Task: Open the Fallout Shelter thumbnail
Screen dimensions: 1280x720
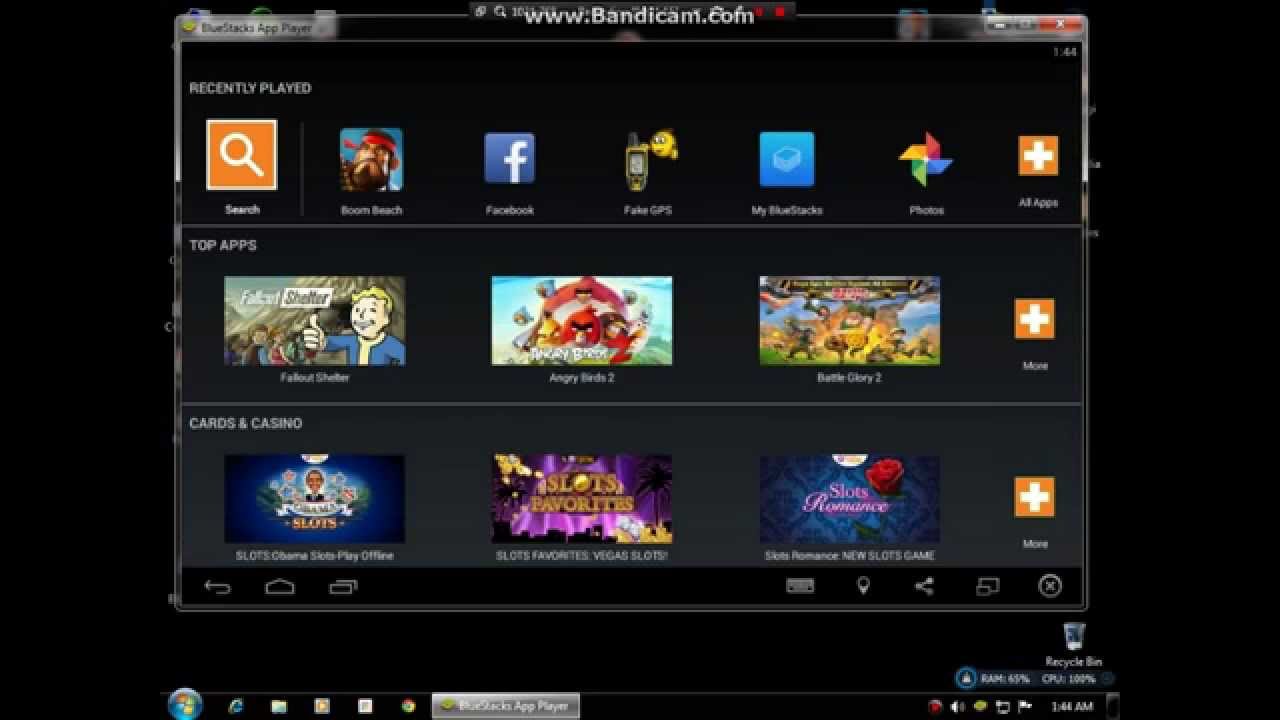Action: click(315, 321)
